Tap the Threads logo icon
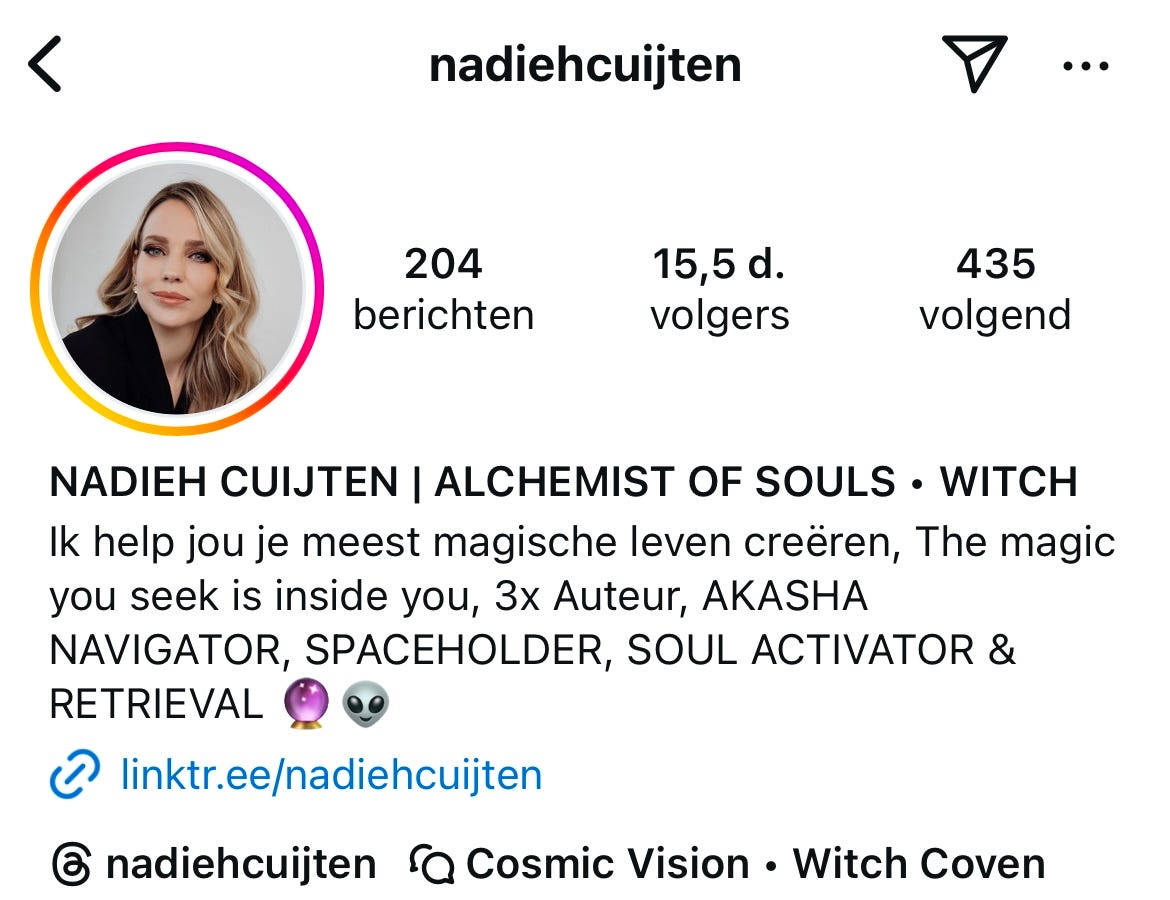This screenshot has width=1170, height=900. (x=72, y=864)
